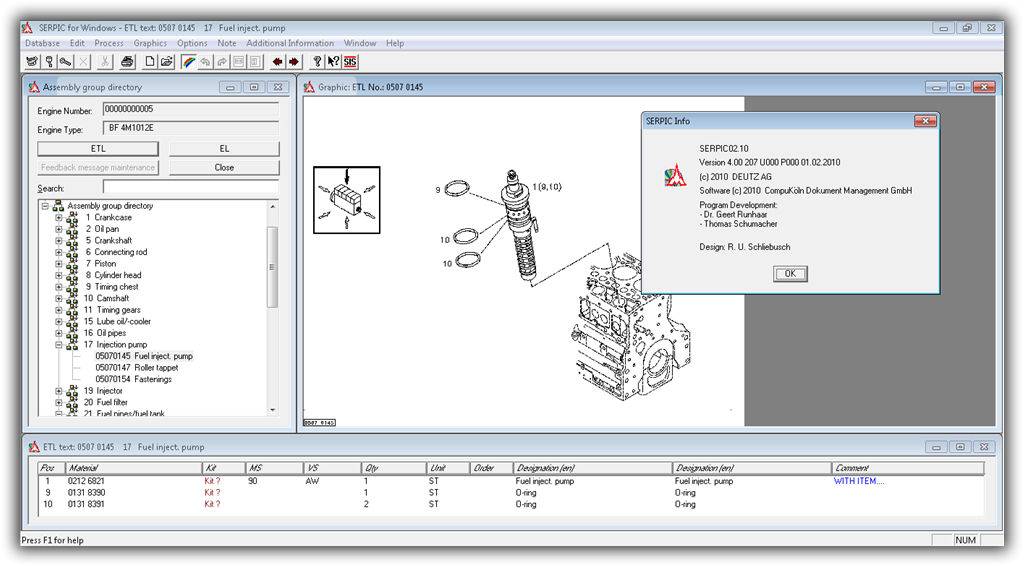Expand the Camshaft tree node
Screen dimensions: 1024x566
pos(59,298)
